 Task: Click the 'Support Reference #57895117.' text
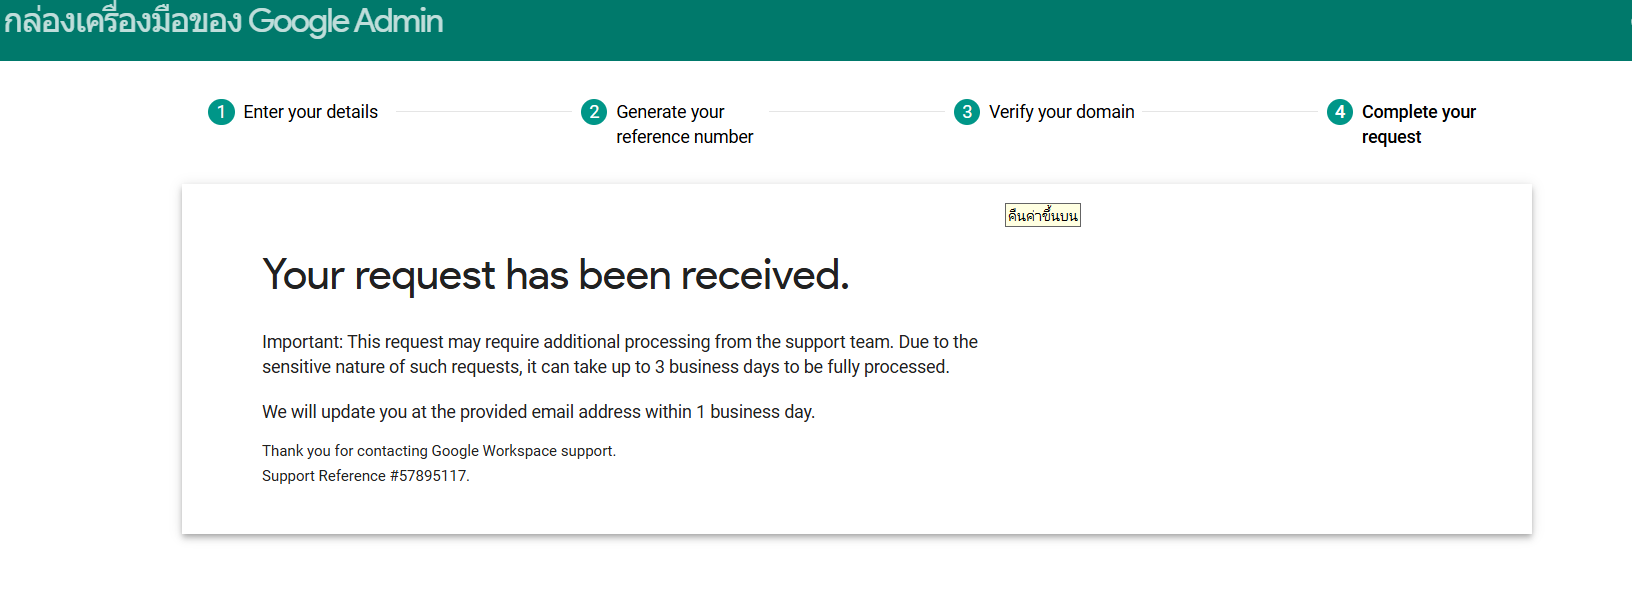click(366, 476)
